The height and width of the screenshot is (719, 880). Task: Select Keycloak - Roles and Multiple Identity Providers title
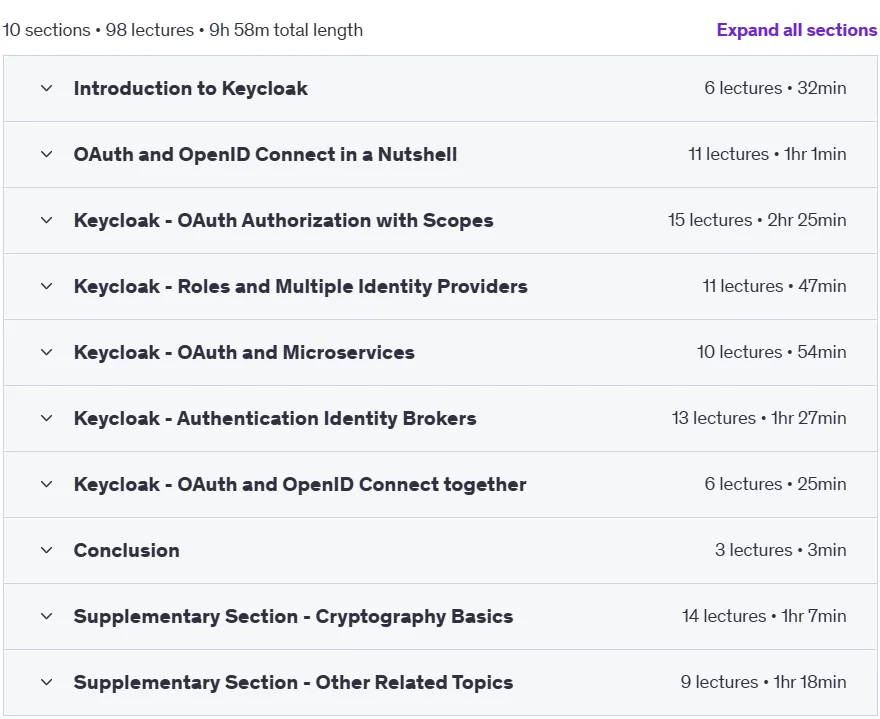click(x=301, y=286)
